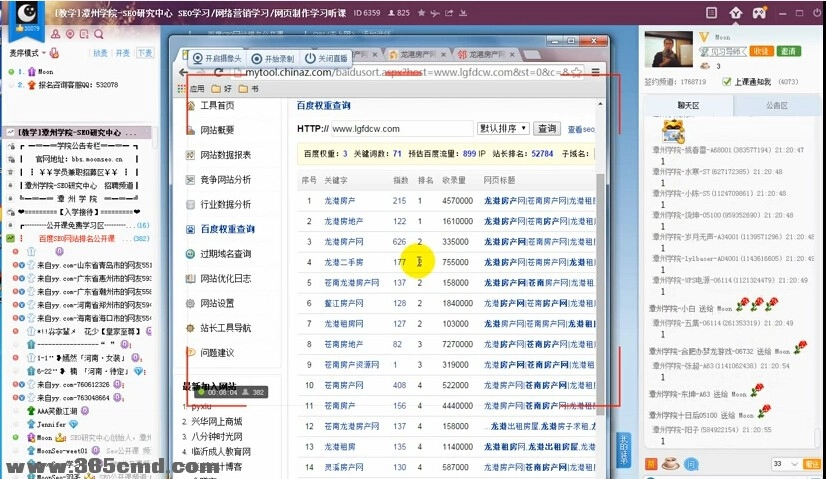Image resolution: width=826 pixels, height=479 pixels.
Task: Click the location pin icon in YY toolbar
Action: point(70,34)
